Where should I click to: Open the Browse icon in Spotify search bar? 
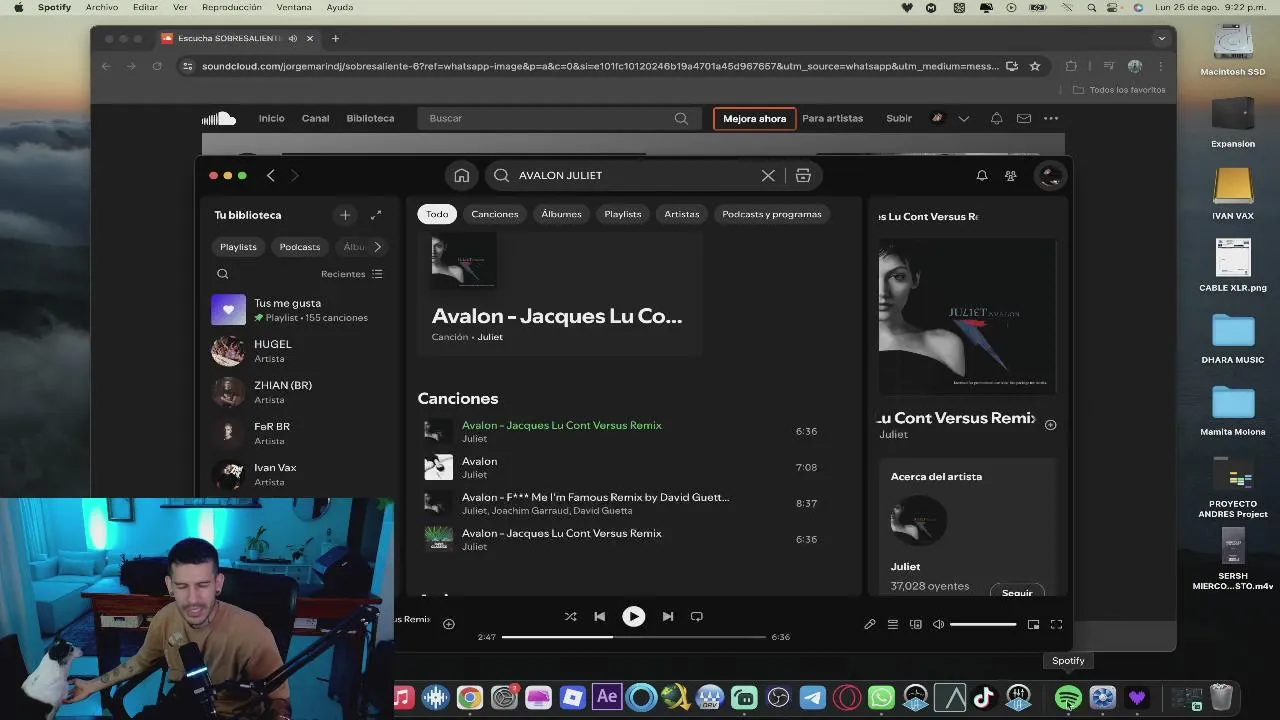pyautogui.click(x=803, y=175)
